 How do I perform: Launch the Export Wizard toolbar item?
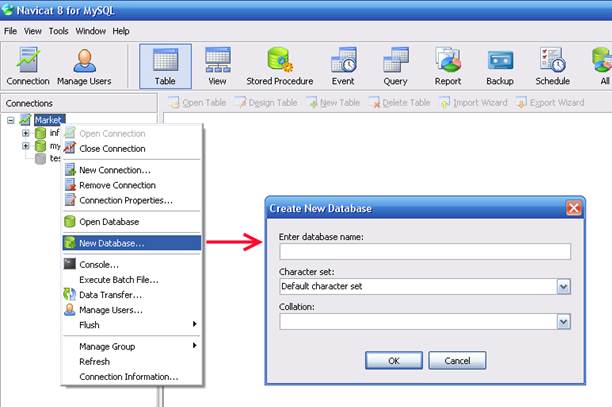[550, 103]
